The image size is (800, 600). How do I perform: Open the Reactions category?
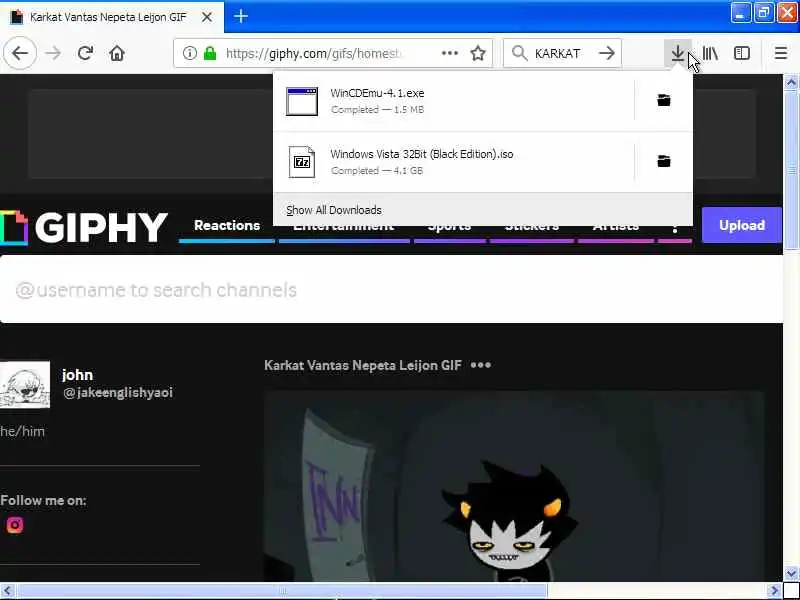(x=227, y=225)
